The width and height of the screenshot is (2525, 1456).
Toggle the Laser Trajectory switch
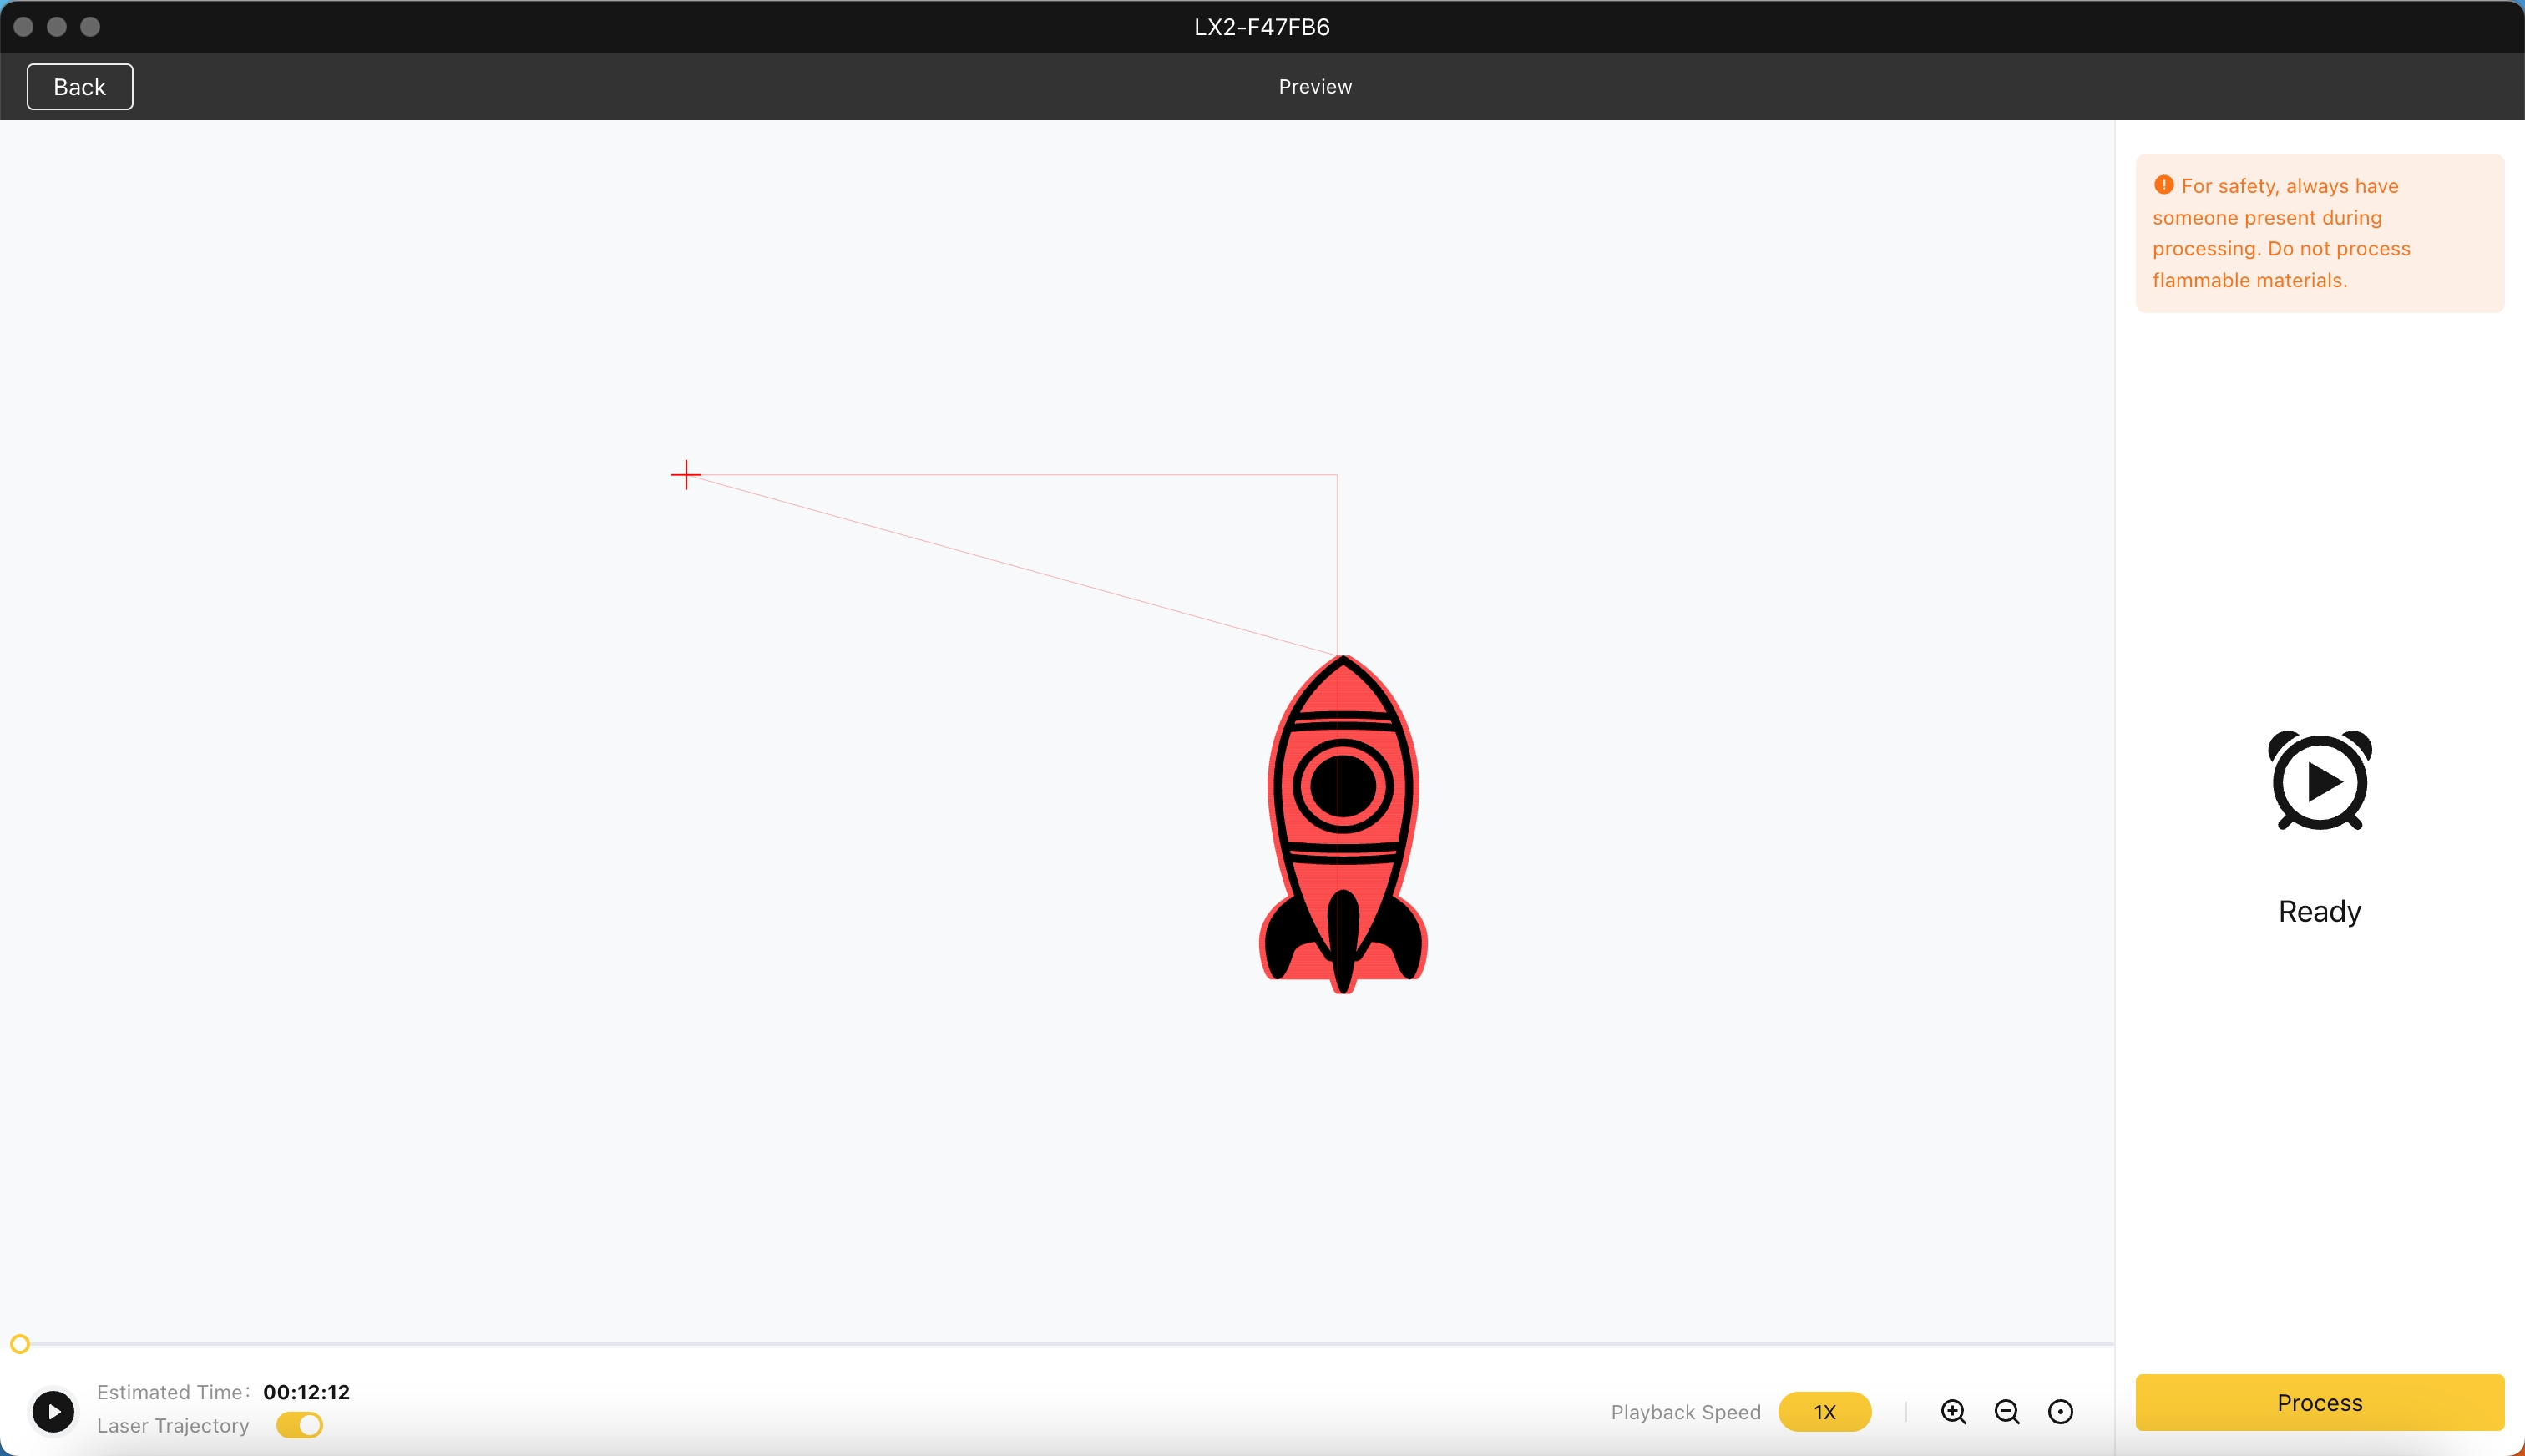click(x=299, y=1425)
